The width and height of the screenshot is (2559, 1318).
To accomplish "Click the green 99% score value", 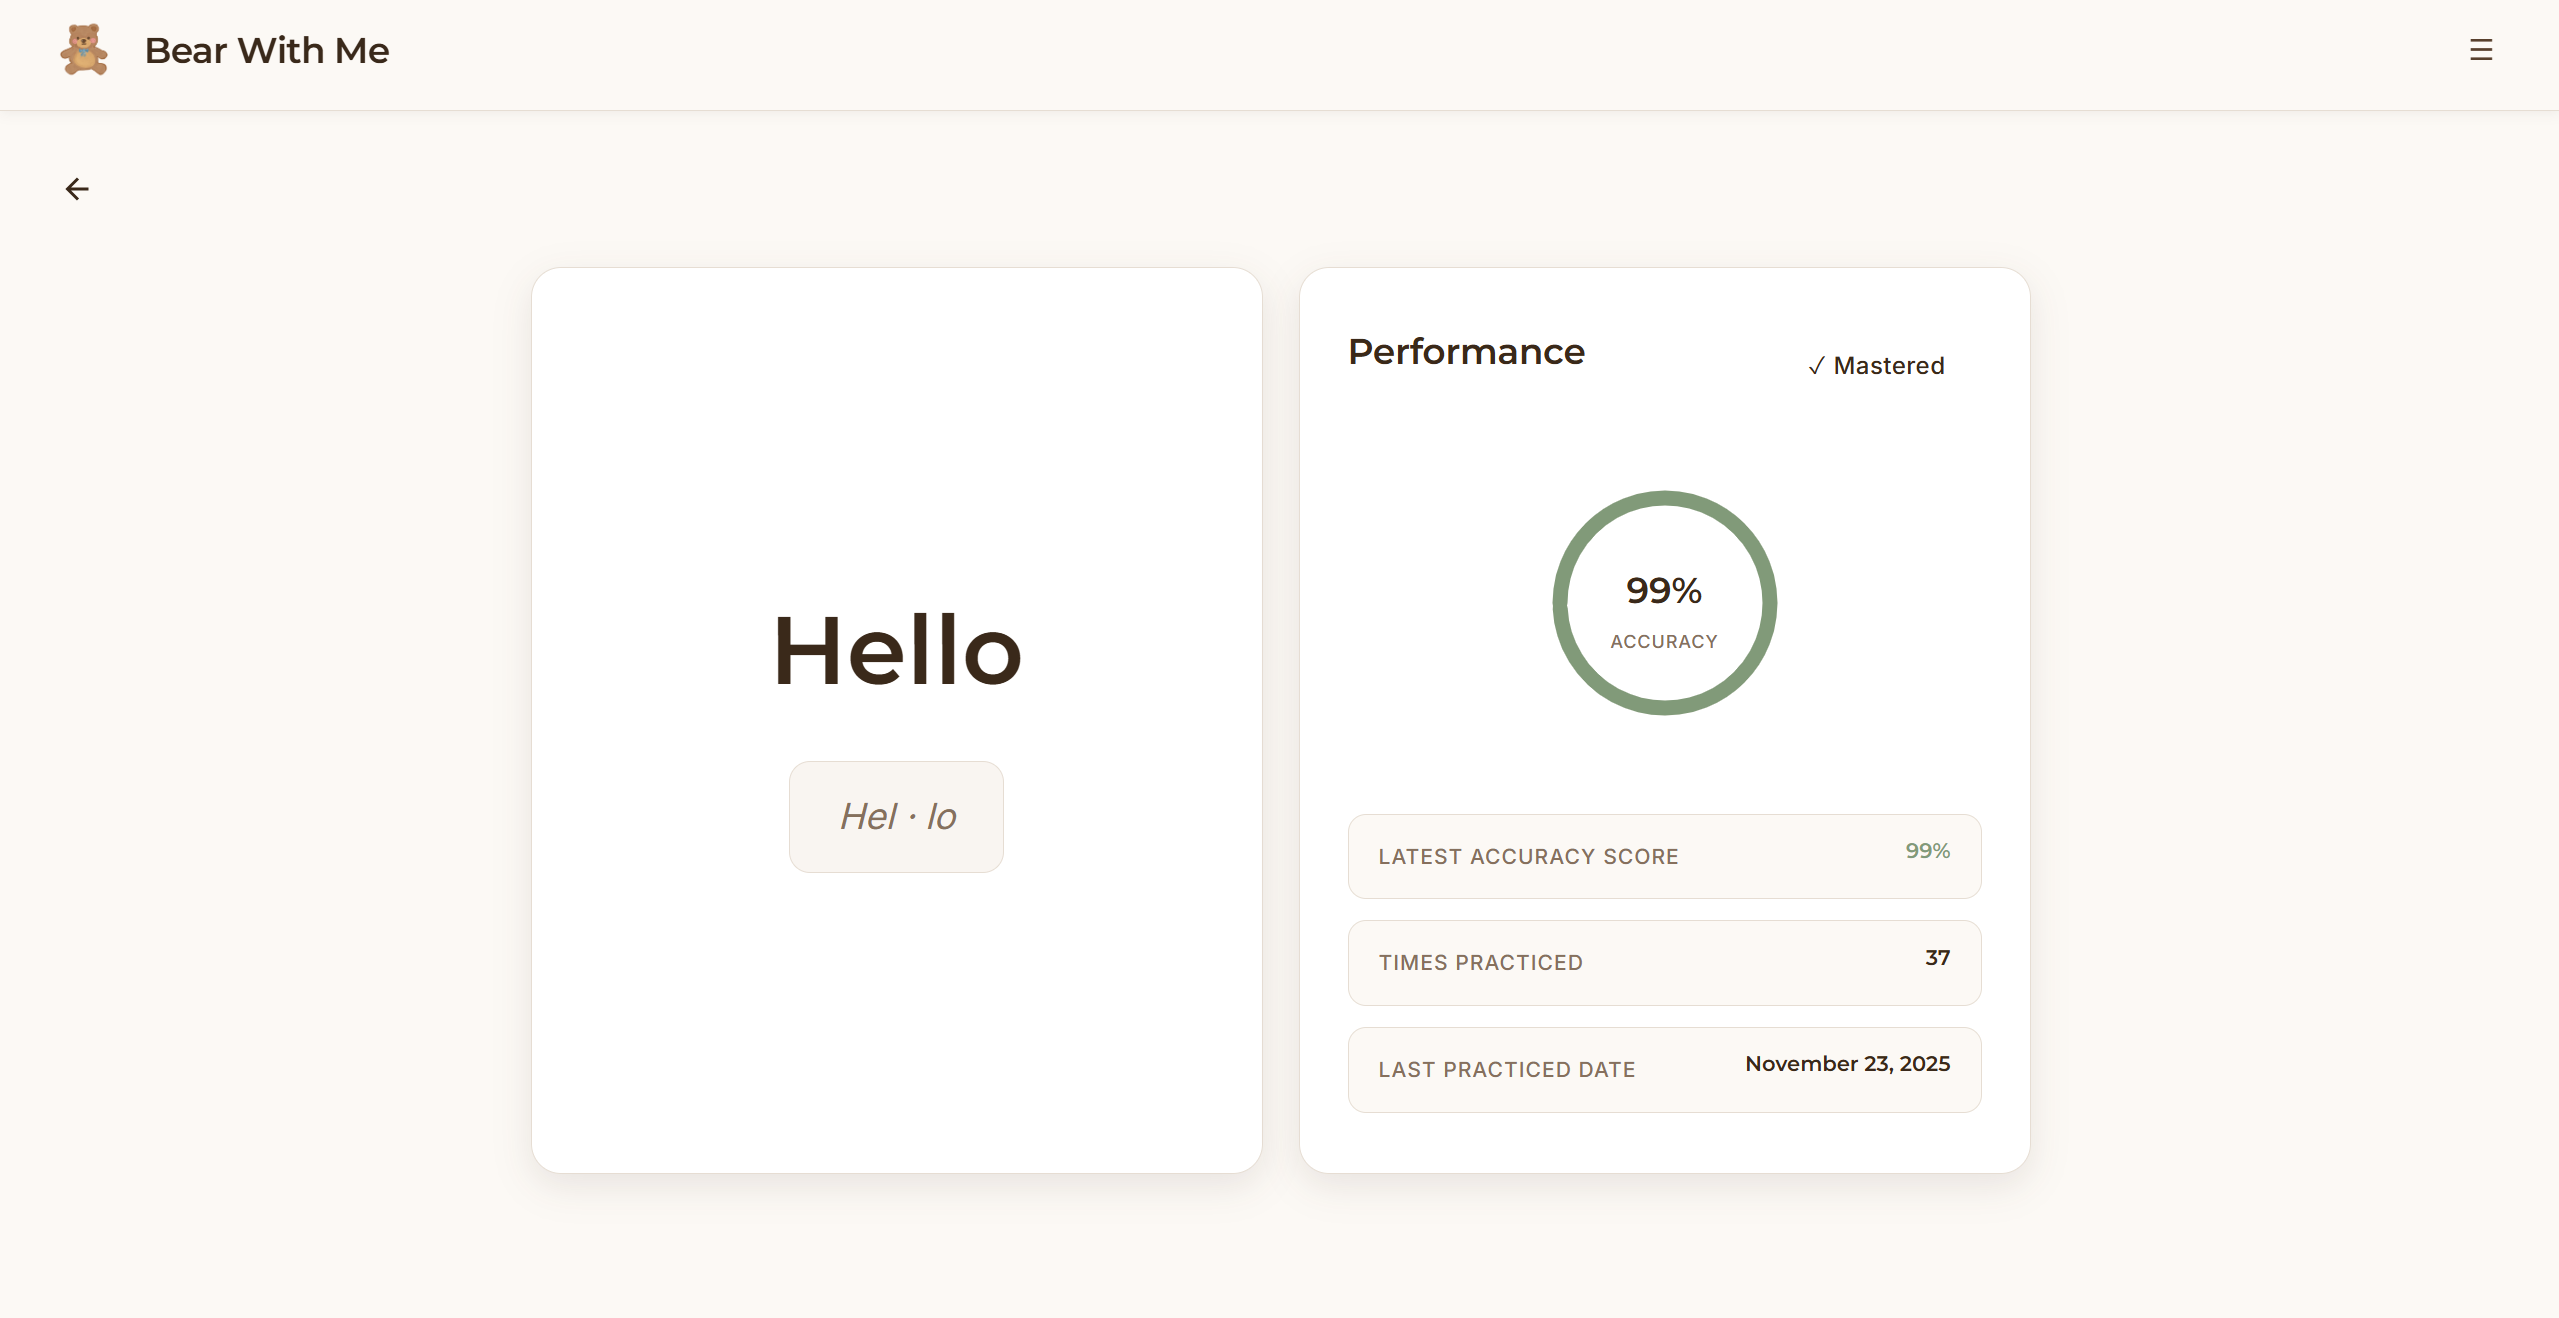I will 1927,851.
